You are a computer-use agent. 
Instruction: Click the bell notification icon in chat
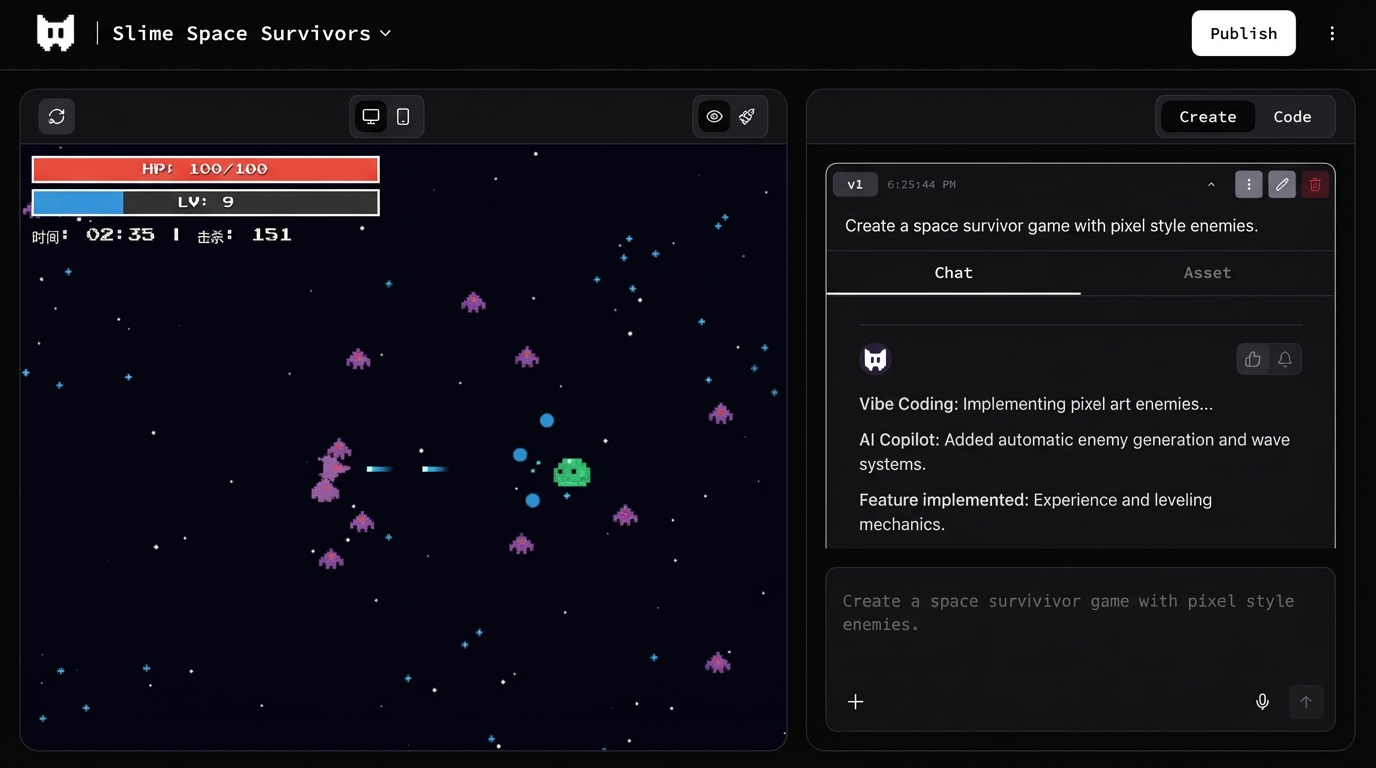[1285, 359]
